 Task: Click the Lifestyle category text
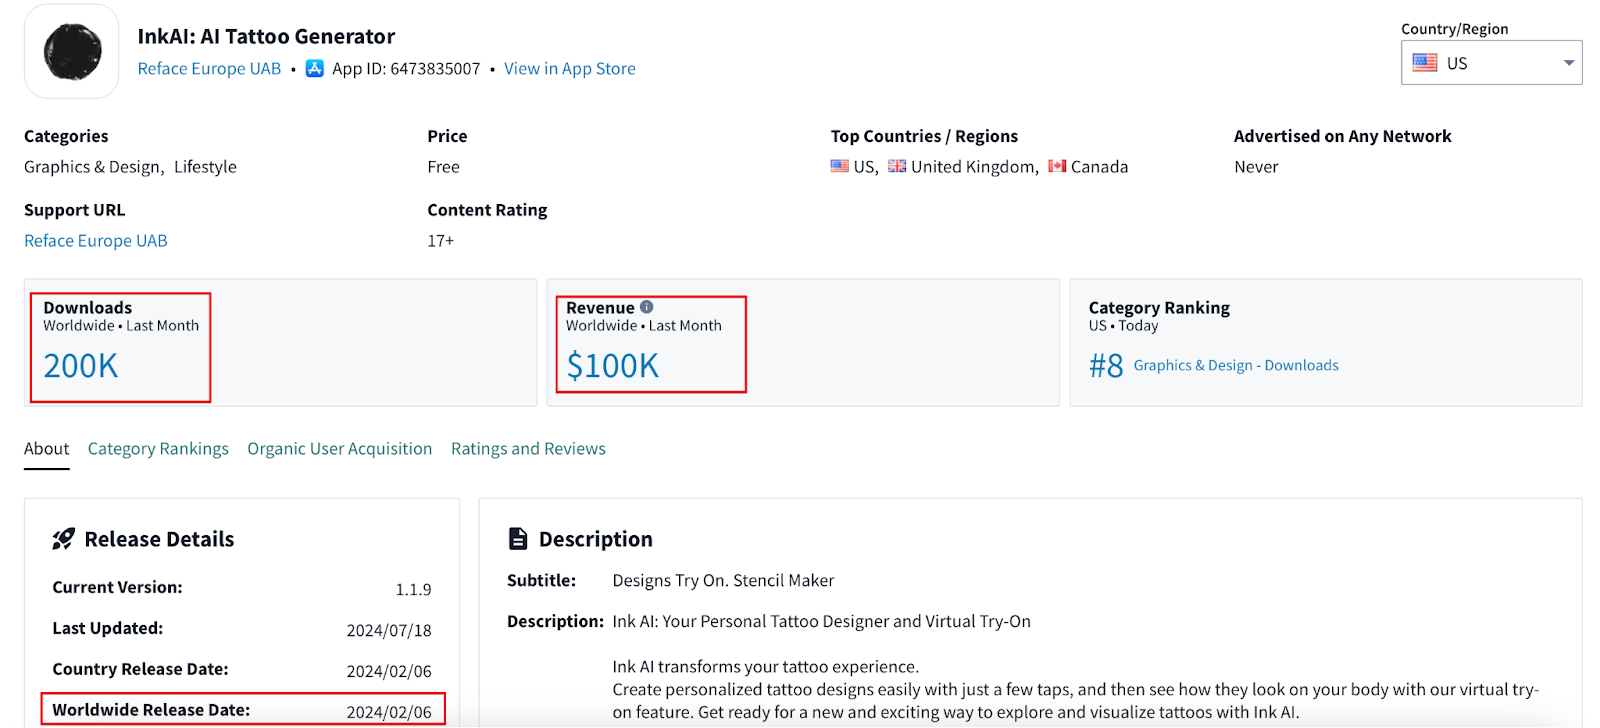pos(205,167)
